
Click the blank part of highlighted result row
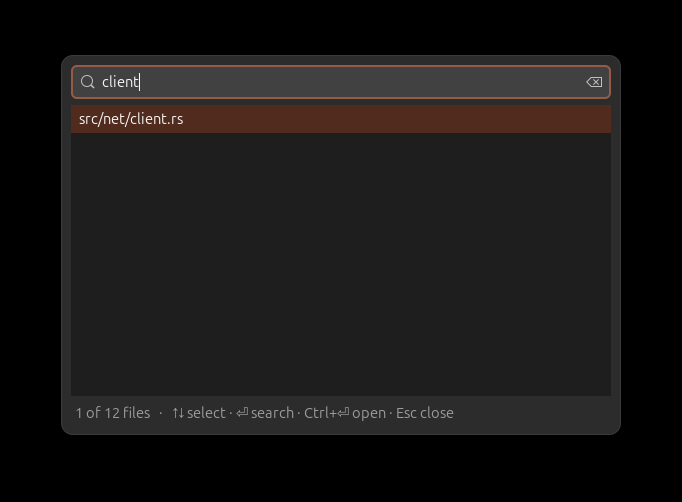(x=397, y=119)
